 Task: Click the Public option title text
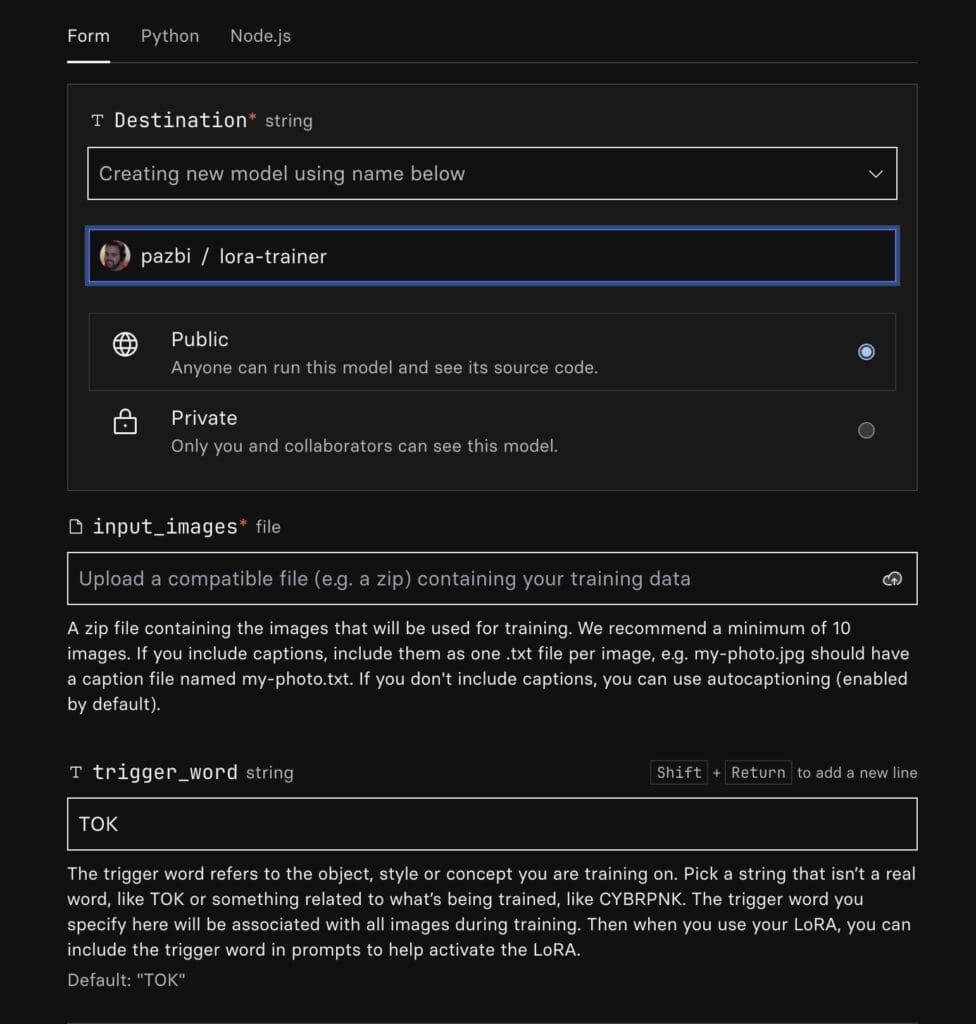200,340
